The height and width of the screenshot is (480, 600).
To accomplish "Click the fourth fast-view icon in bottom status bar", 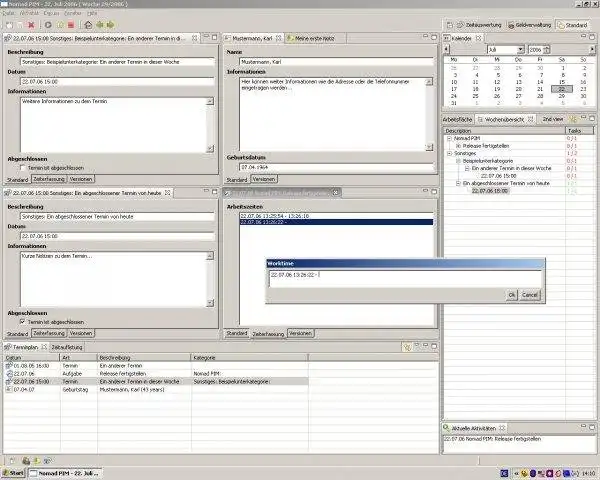I will (x=48, y=460).
